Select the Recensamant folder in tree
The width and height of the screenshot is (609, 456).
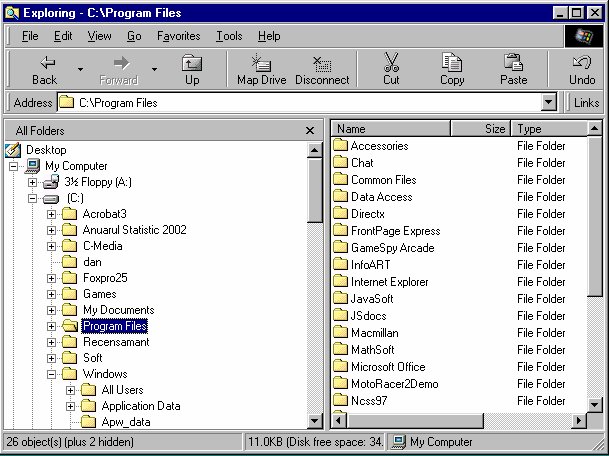point(116,342)
